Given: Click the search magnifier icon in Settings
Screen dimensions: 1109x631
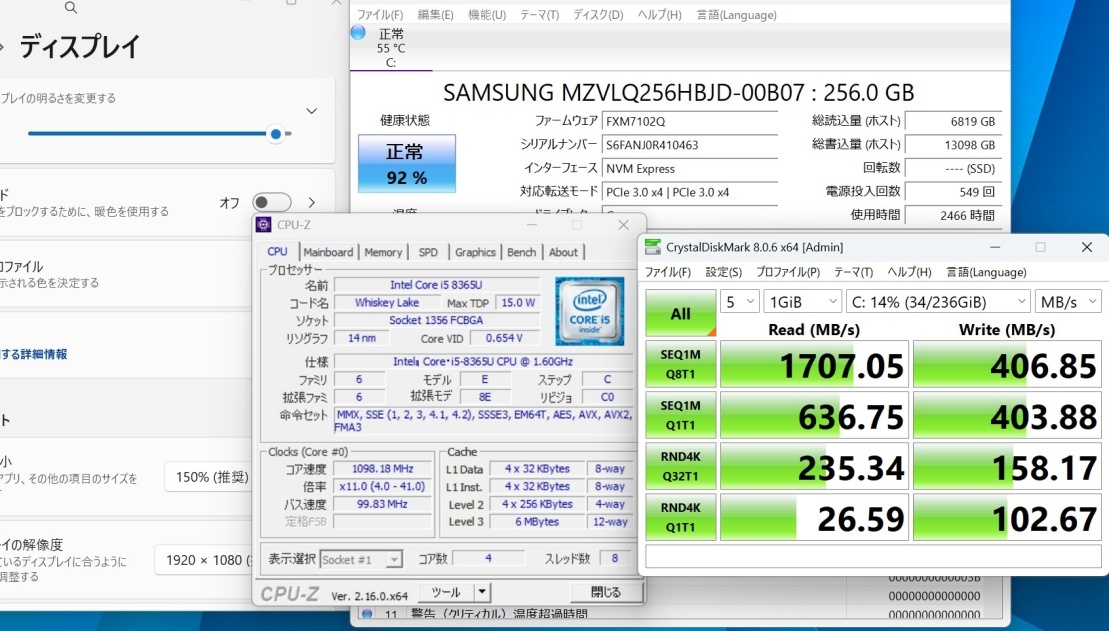Looking at the screenshot, I should [70, 7].
